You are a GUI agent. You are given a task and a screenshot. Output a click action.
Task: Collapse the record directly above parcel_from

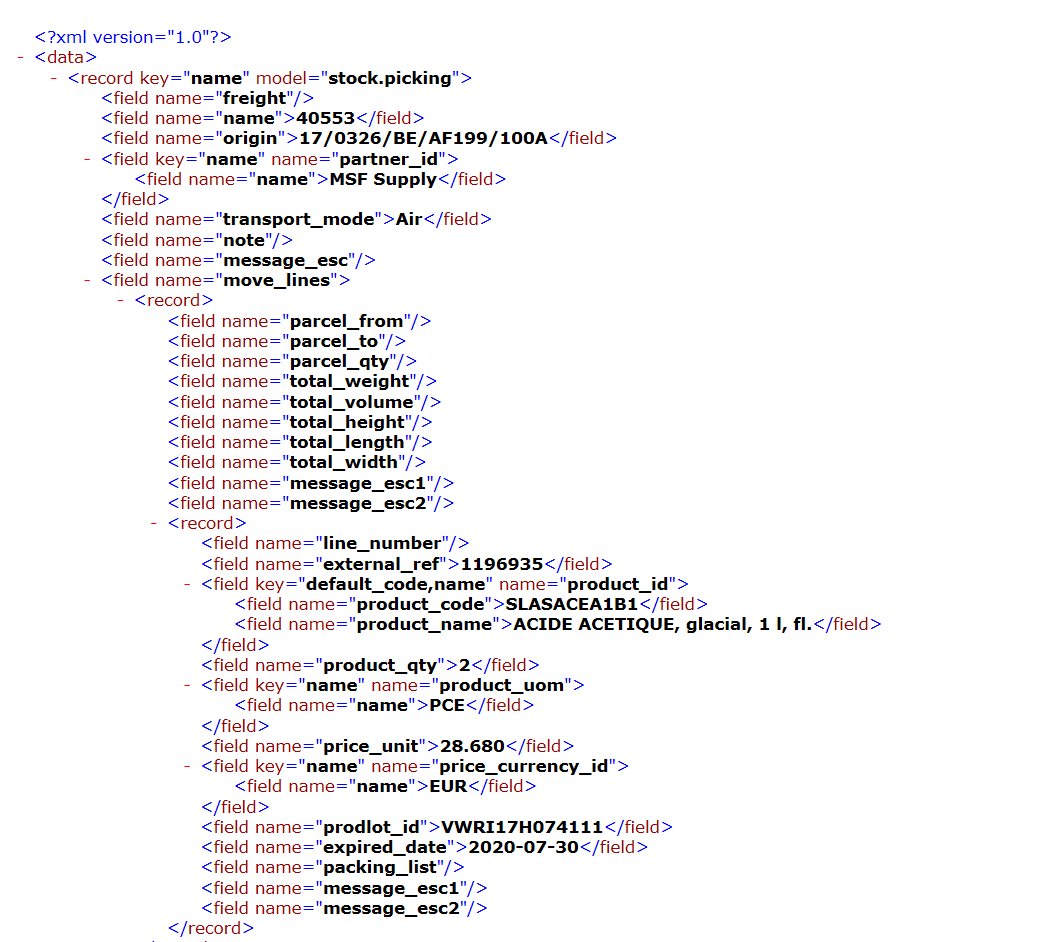point(121,300)
